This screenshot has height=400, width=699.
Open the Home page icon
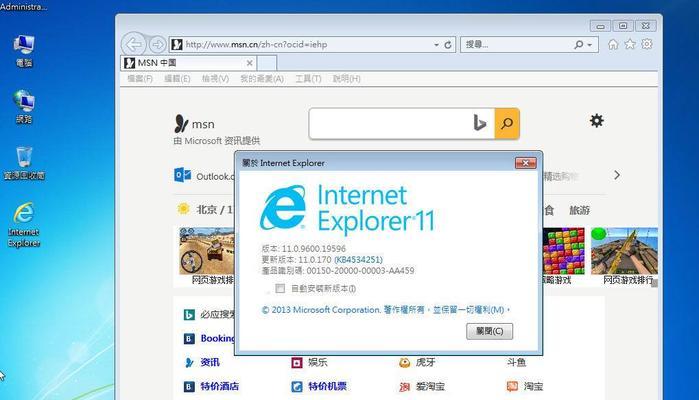[613, 44]
